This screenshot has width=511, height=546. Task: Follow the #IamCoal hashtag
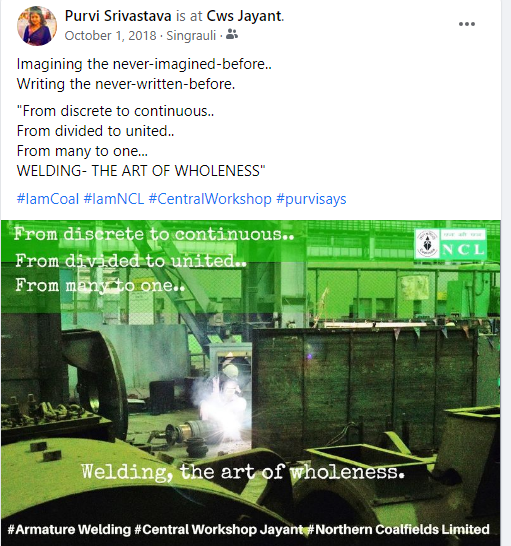tap(48, 199)
